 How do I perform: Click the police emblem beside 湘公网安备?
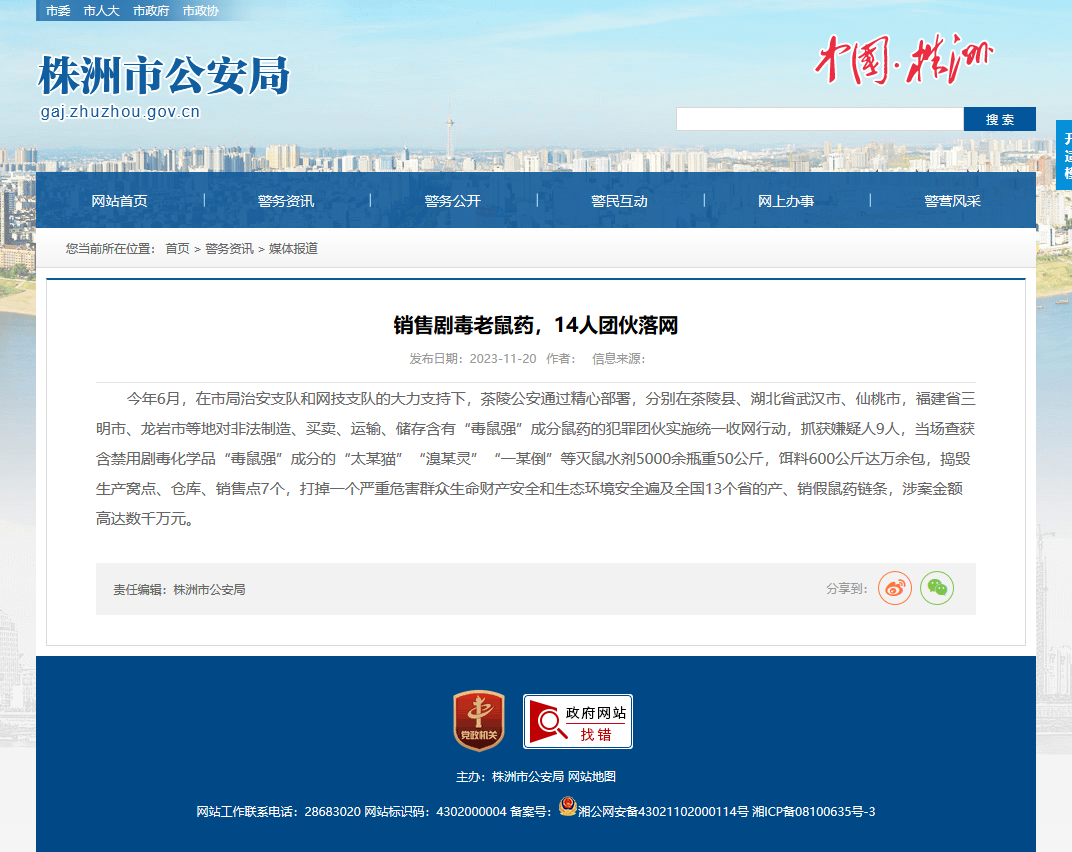pyautogui.click(x=567, y=807)
